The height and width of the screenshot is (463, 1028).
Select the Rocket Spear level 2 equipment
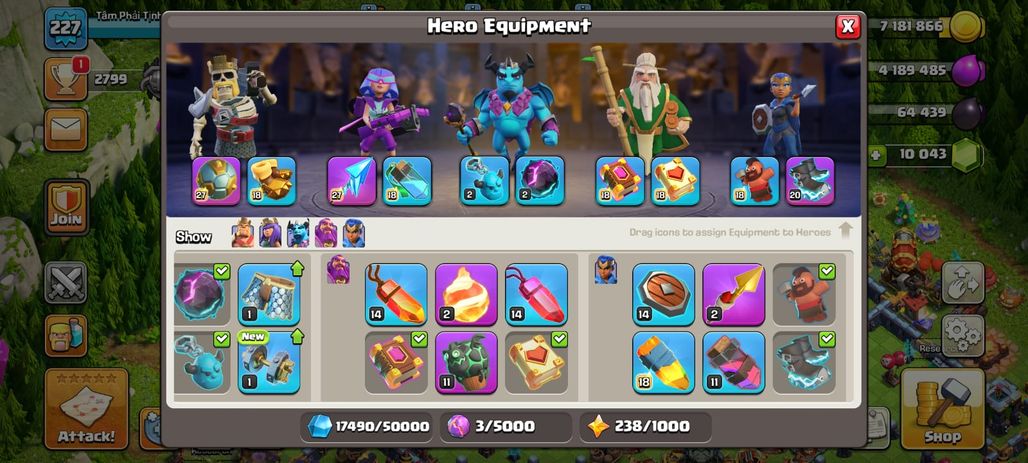tap(734, 294)
